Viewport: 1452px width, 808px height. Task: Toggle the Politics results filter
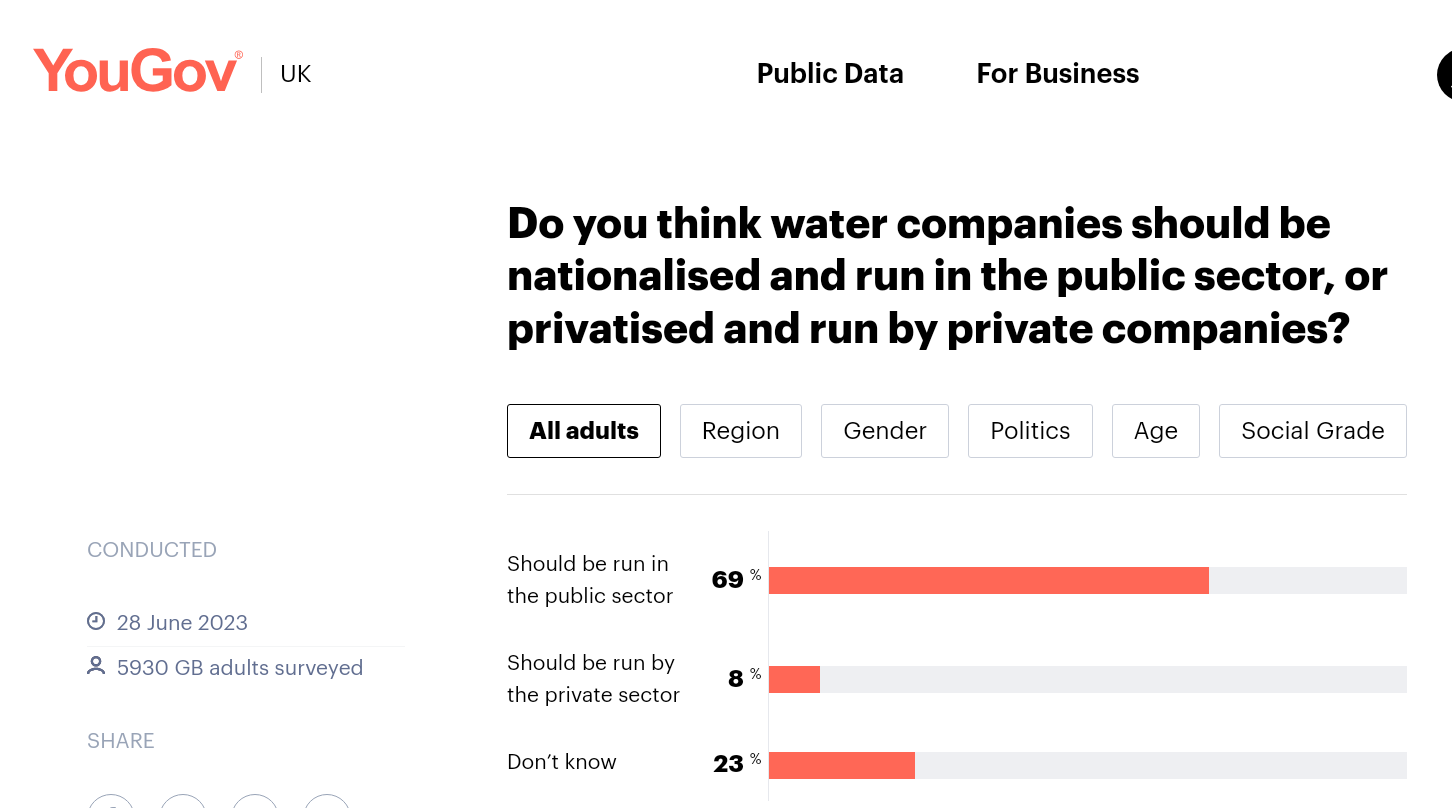(1030, 430)
